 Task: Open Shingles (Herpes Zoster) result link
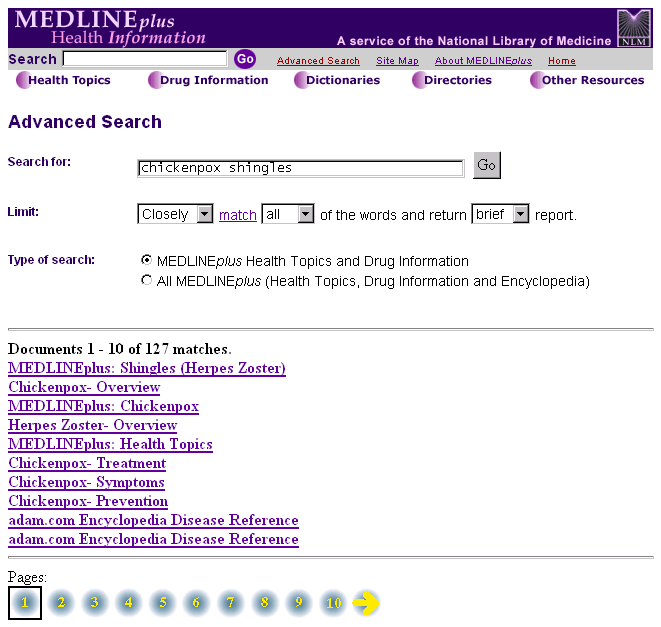pyautogui.click(x=146, y=368)
